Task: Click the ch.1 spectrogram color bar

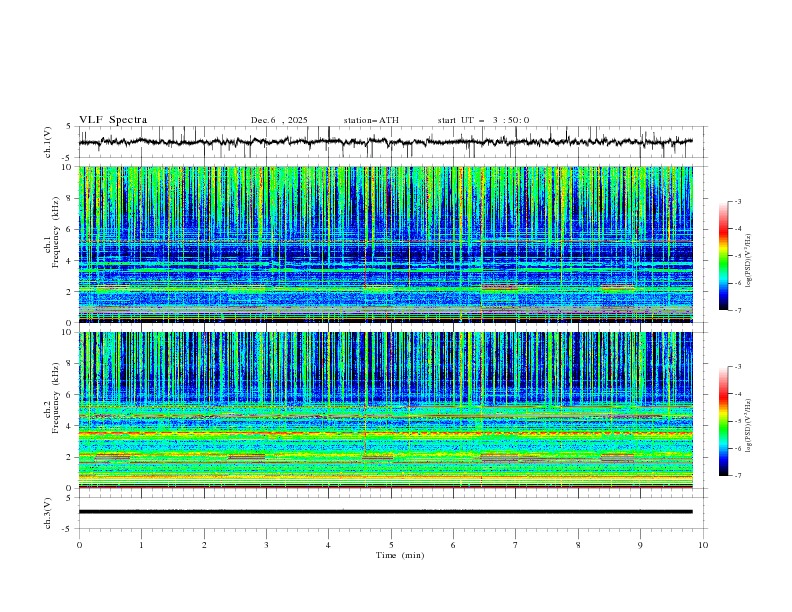Action: pyautogui.click(x=723, y=256)
